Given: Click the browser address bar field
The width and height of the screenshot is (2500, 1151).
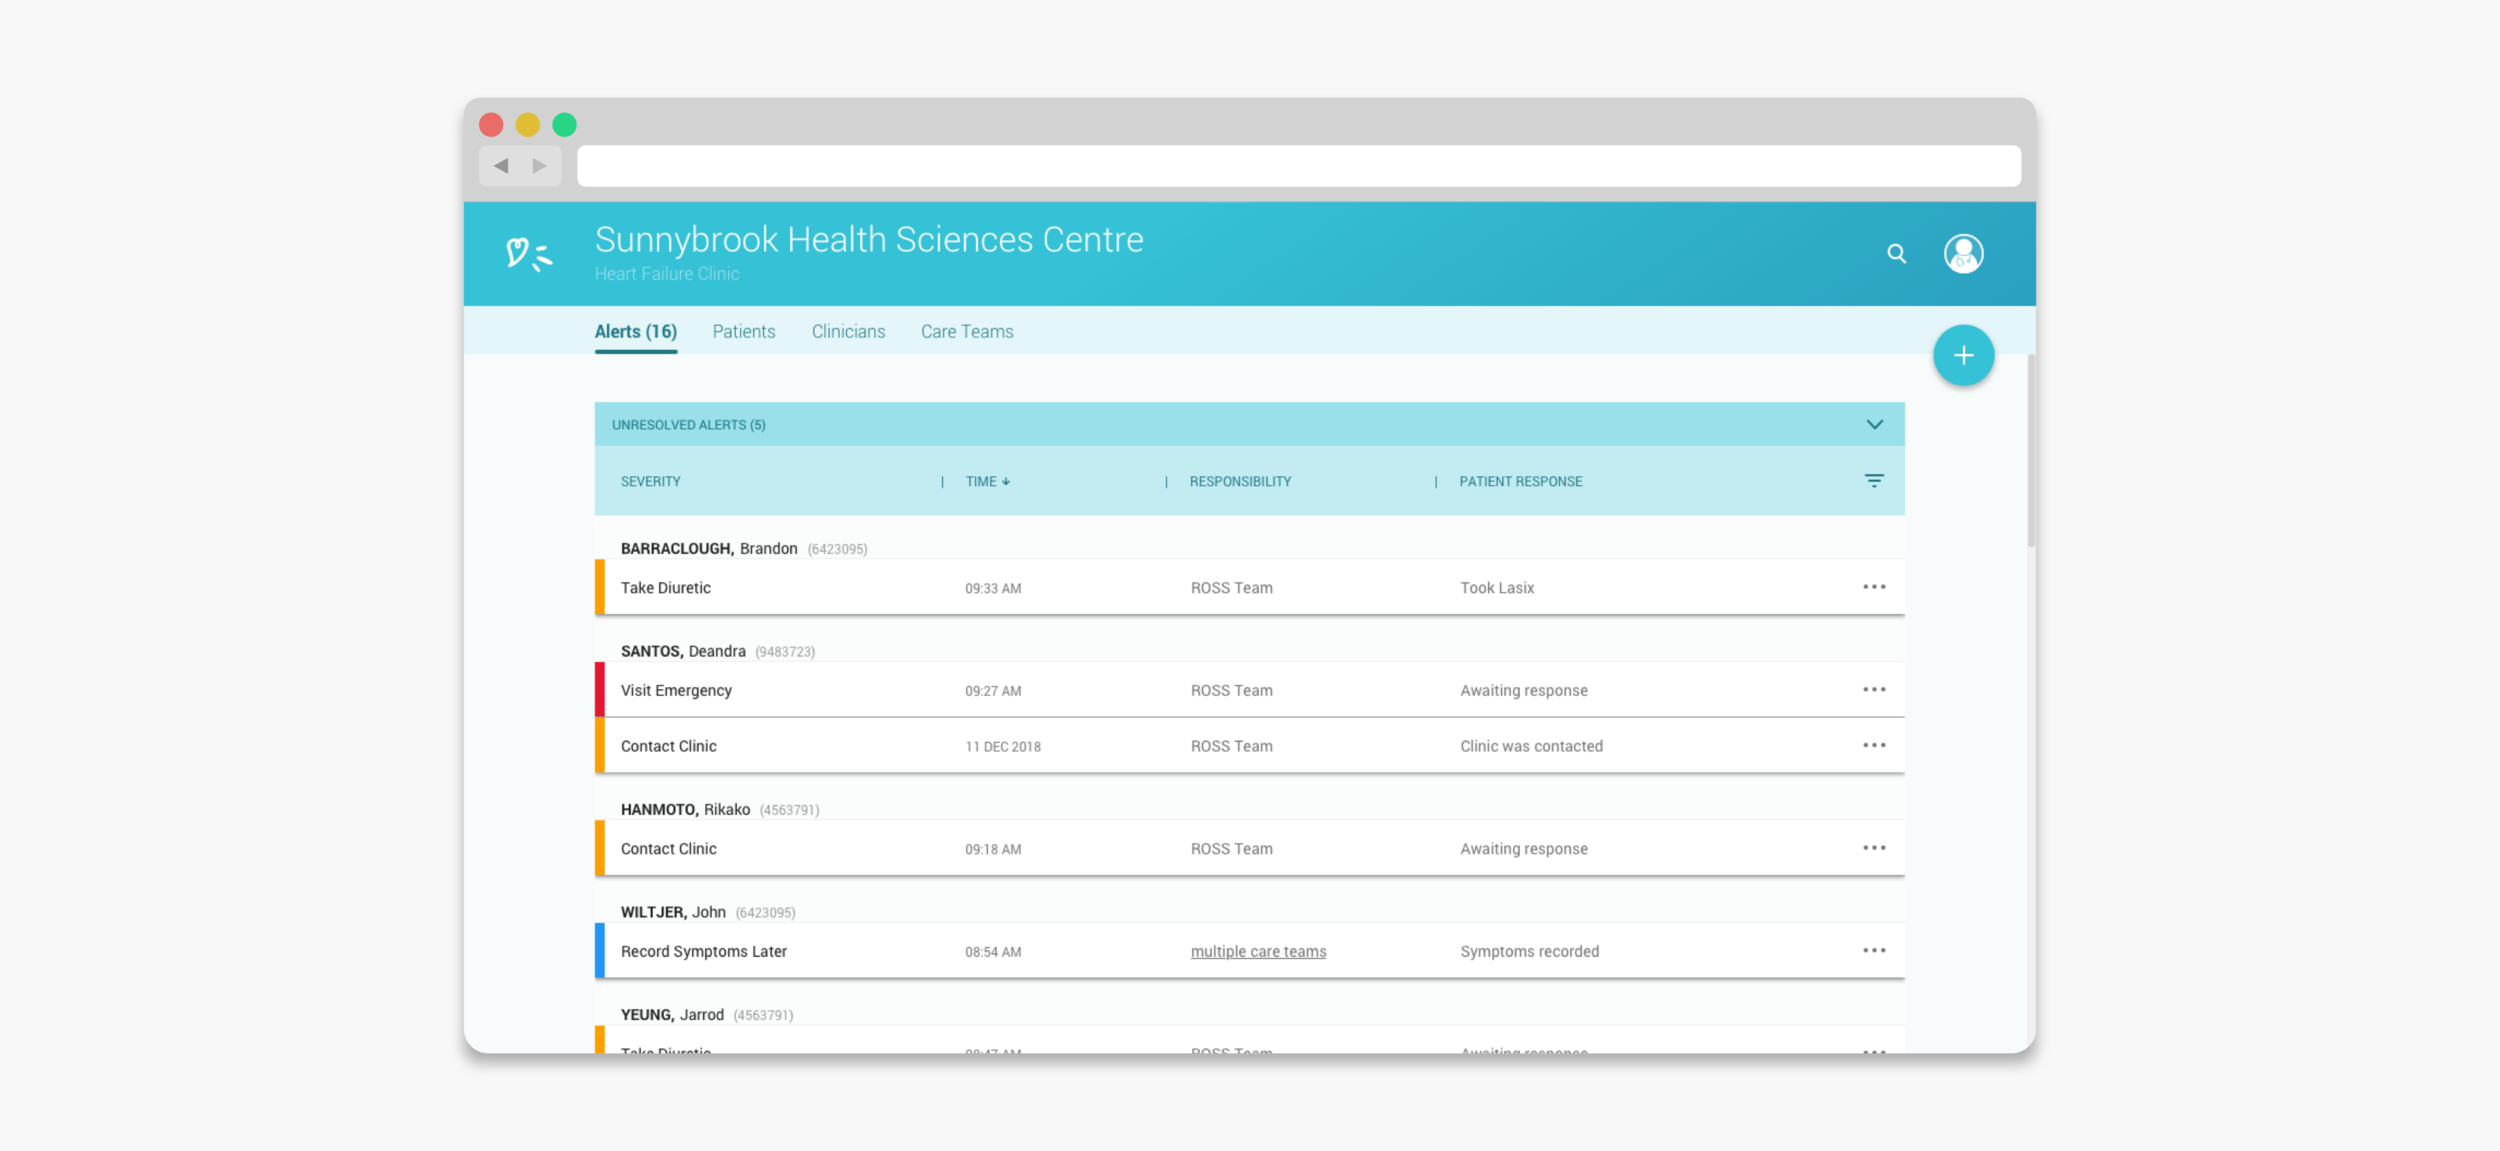Looking at the screenshot, I should click(x=1298, y=166).
